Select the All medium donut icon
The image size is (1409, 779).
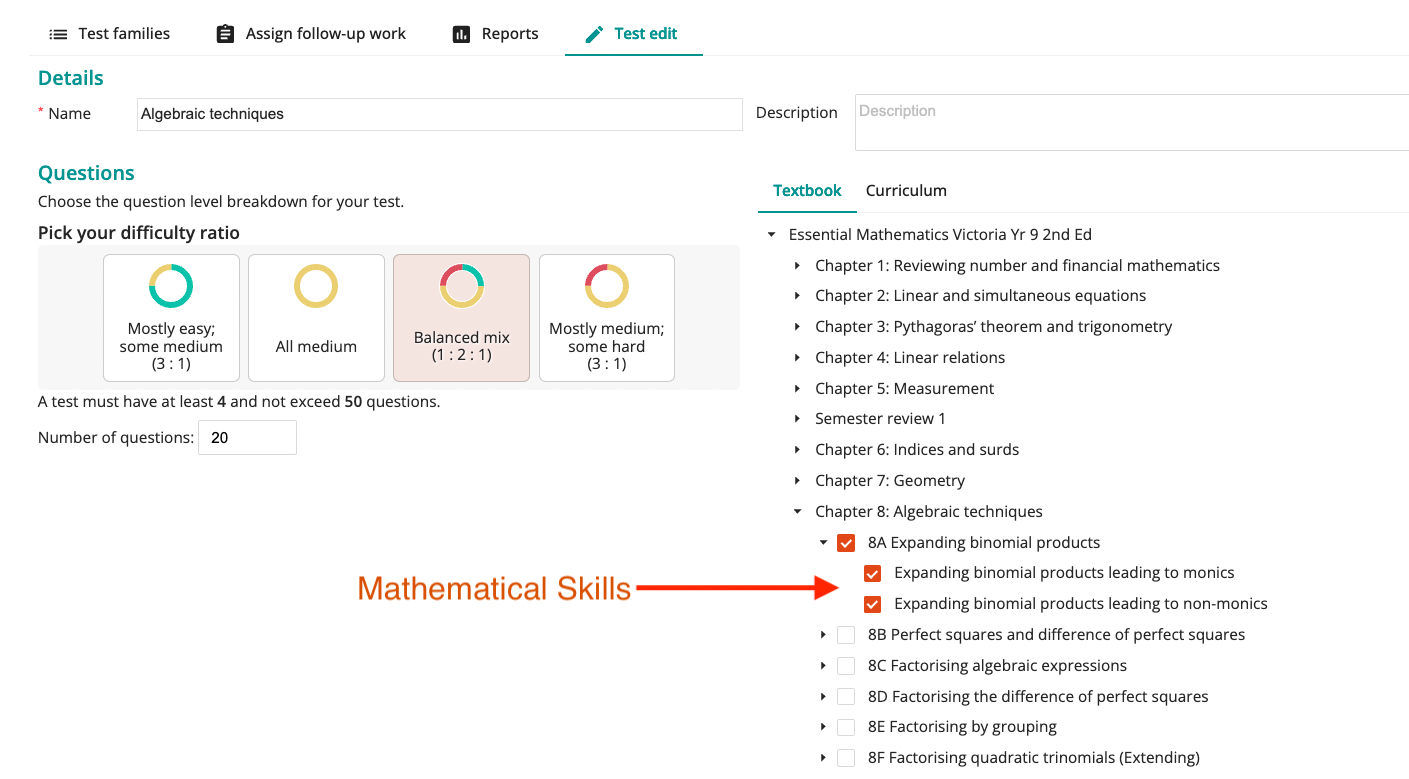pos(316,286)
